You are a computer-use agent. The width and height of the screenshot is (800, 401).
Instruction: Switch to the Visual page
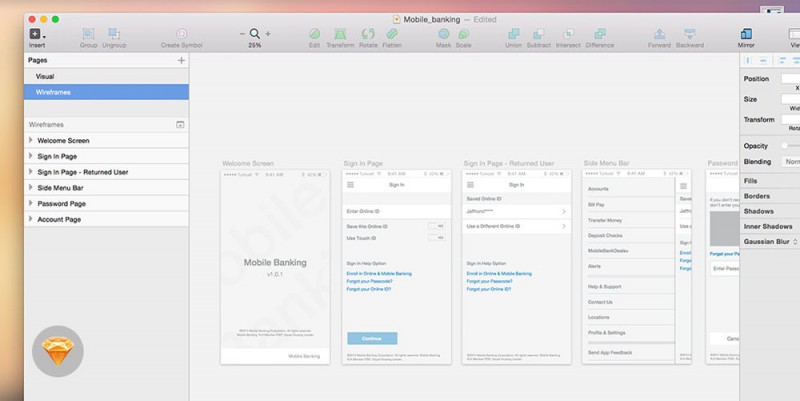click(45, 76)
